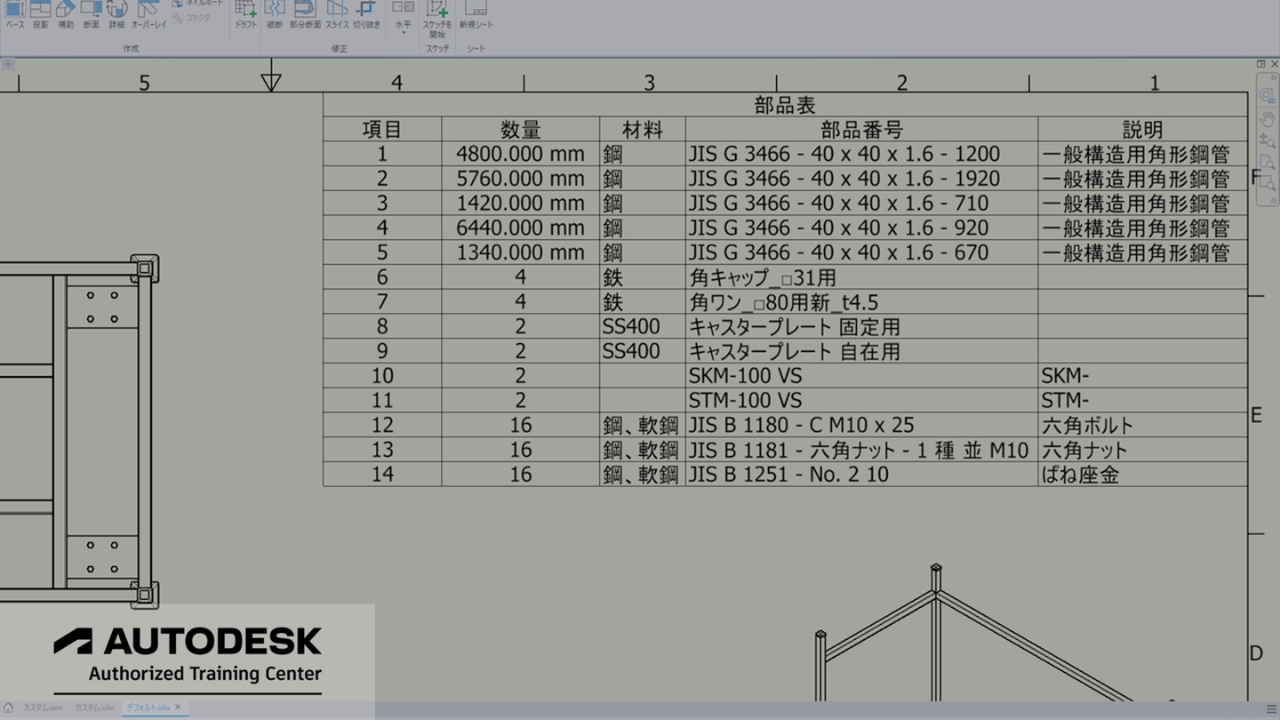The height and width of the screenshot is (720, 1280).
Task: Switch to the カスタム.iam document tab
Action: point(43,707)
